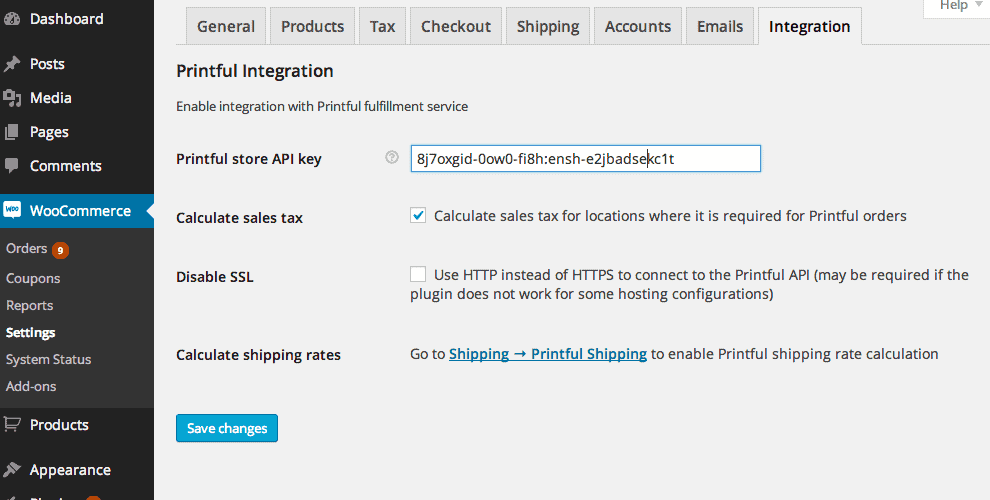Click the help tooltip icon beside API key

(392, 157)
